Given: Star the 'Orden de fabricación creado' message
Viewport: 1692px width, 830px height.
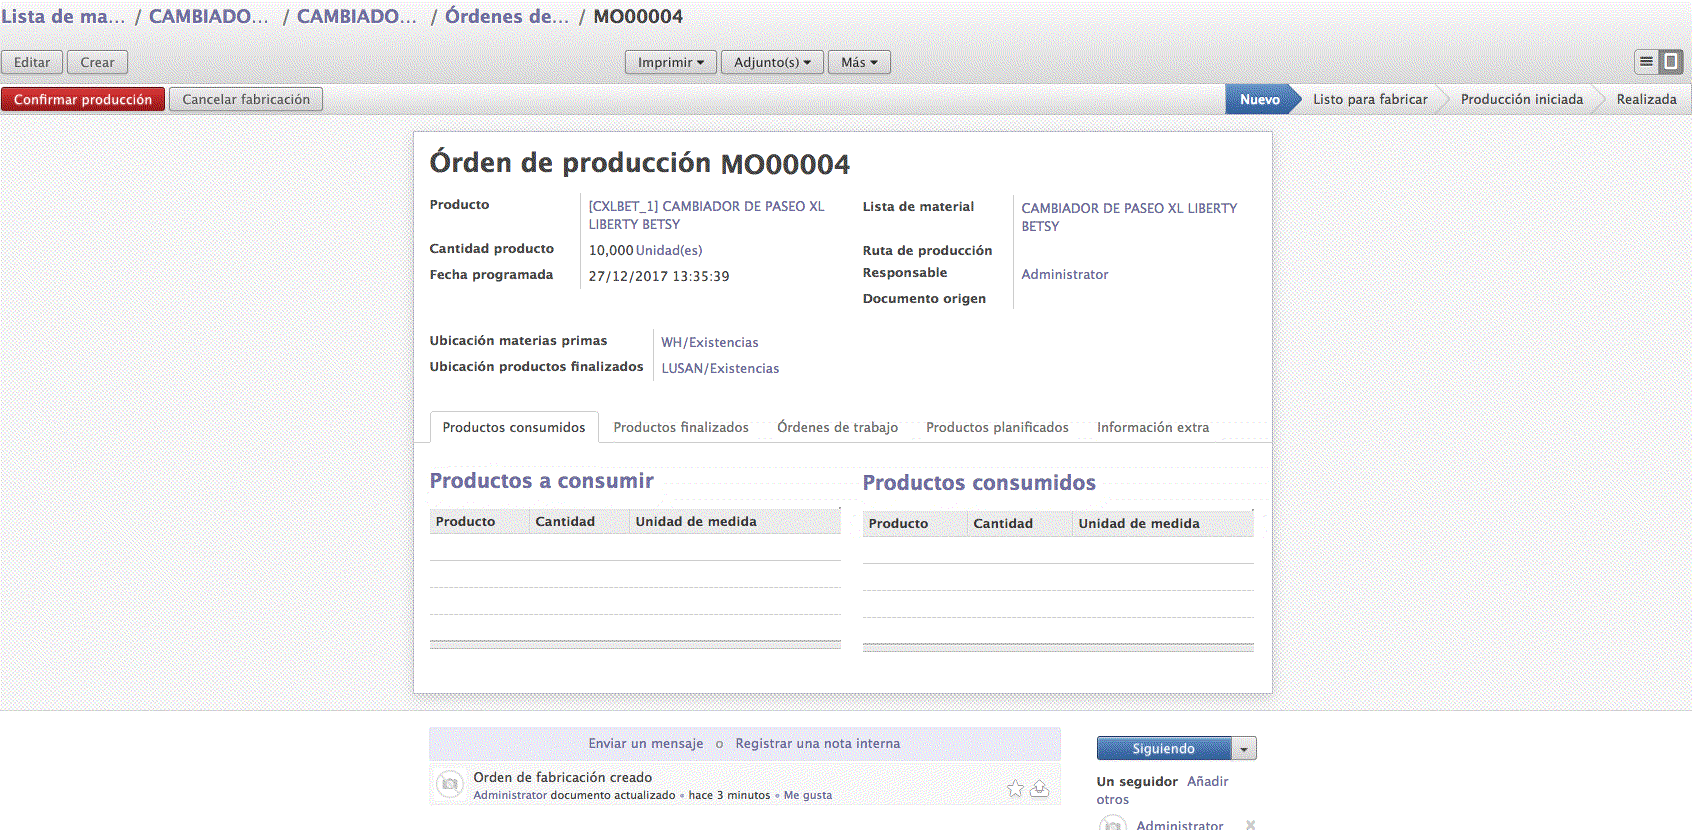Looking at the screenshot, I should [x=1015, y=789].
